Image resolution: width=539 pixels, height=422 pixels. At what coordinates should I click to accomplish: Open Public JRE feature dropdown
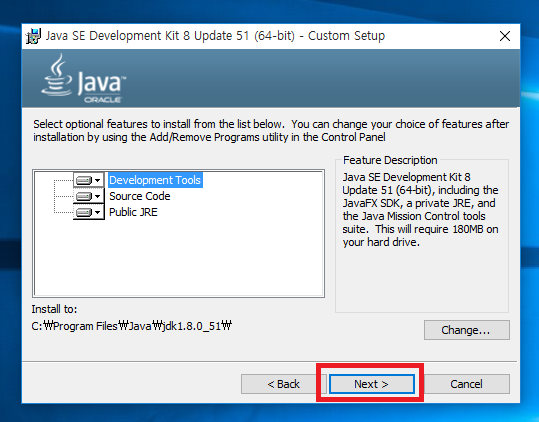coord(89,212)
